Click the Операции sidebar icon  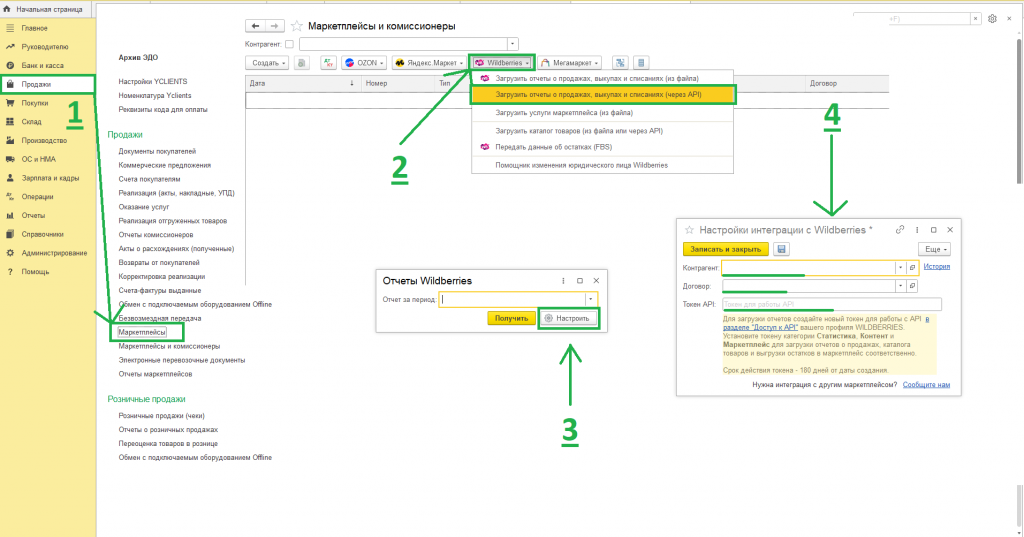[10, 197]
